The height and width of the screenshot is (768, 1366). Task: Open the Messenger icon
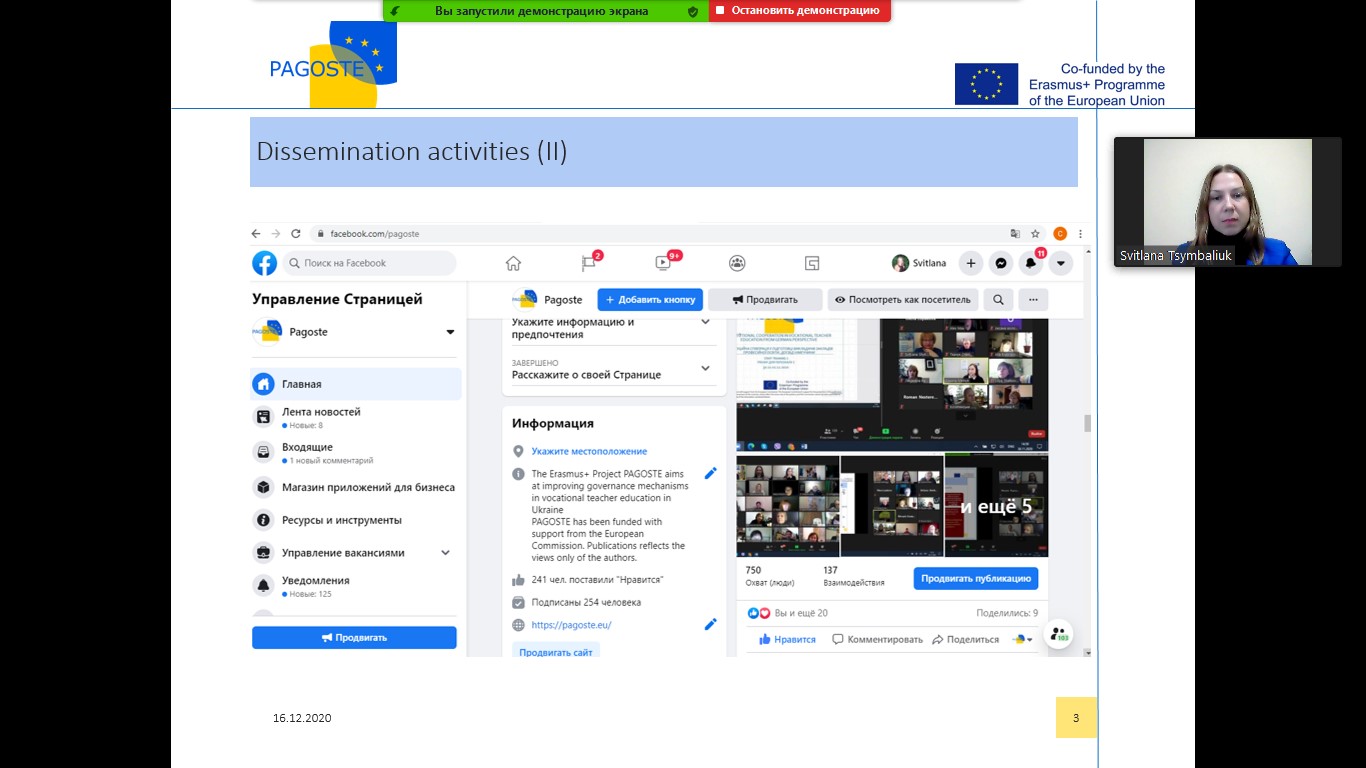coord(1001,263)
